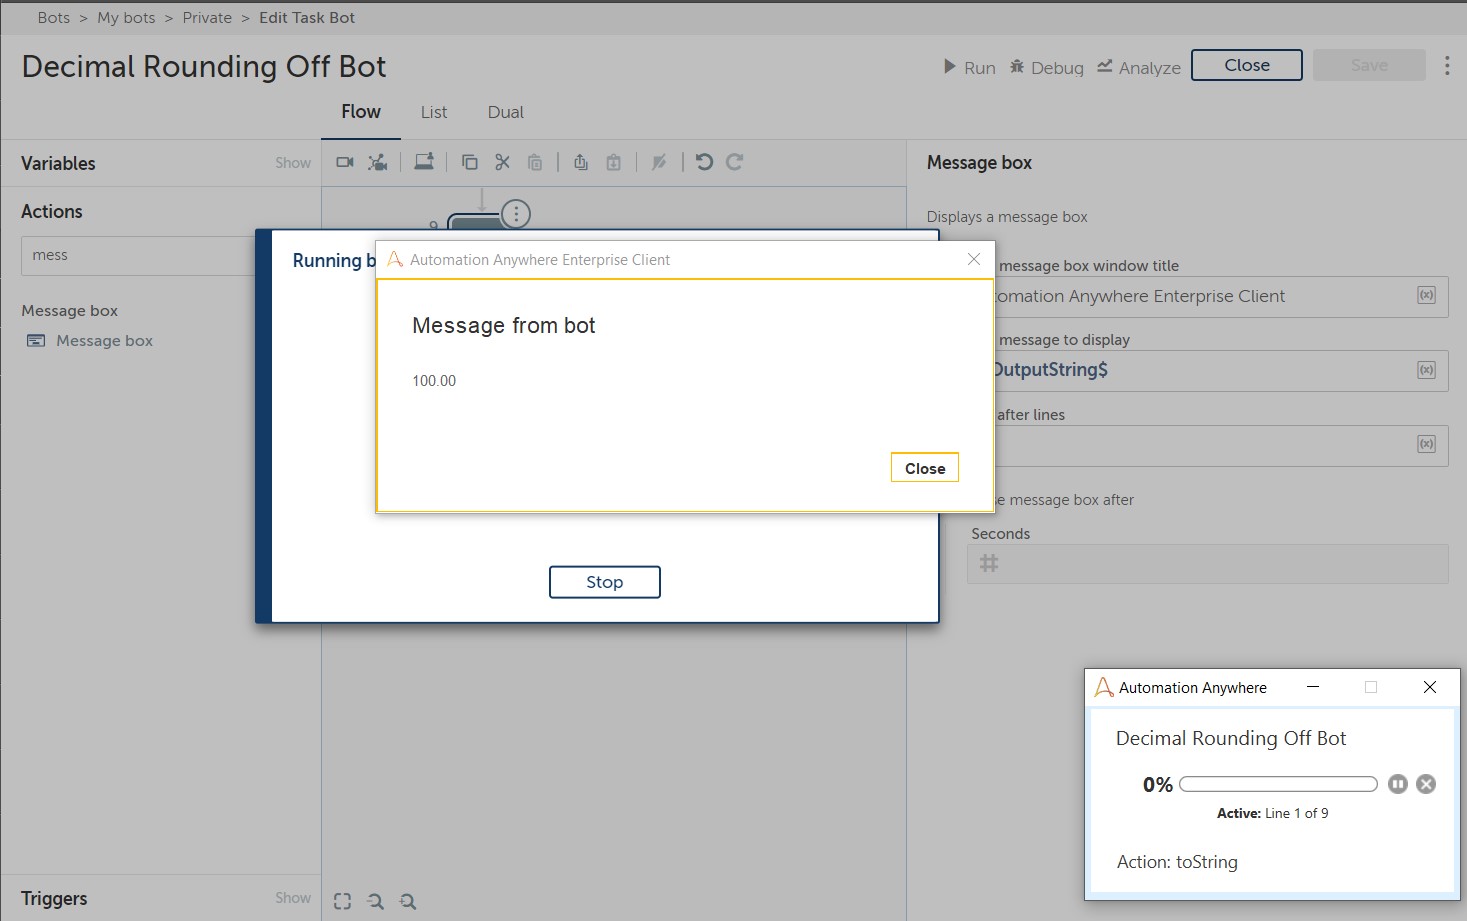
Task: Click the Undo arrow in toolbar
Action: click(704, 162)
